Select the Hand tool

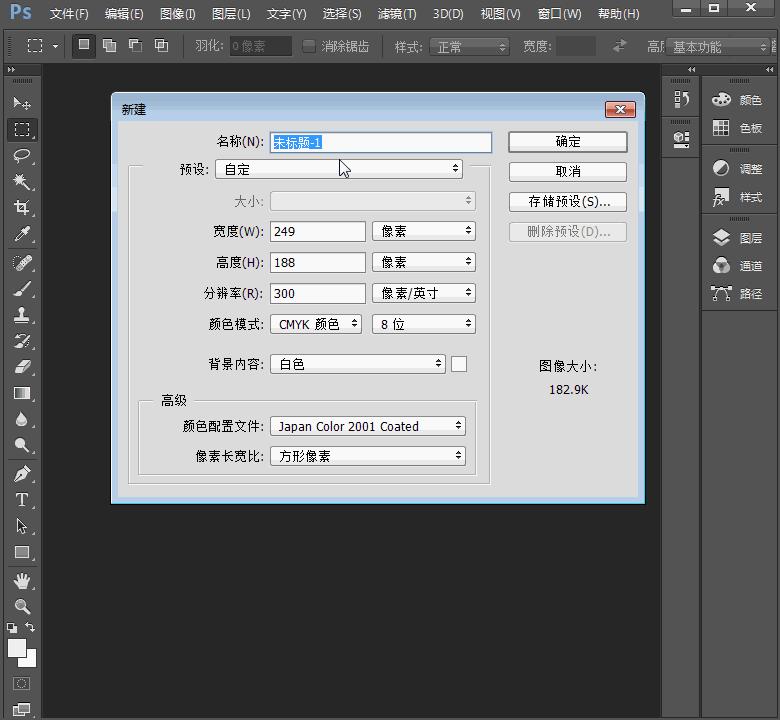click(x=21, y=580)
